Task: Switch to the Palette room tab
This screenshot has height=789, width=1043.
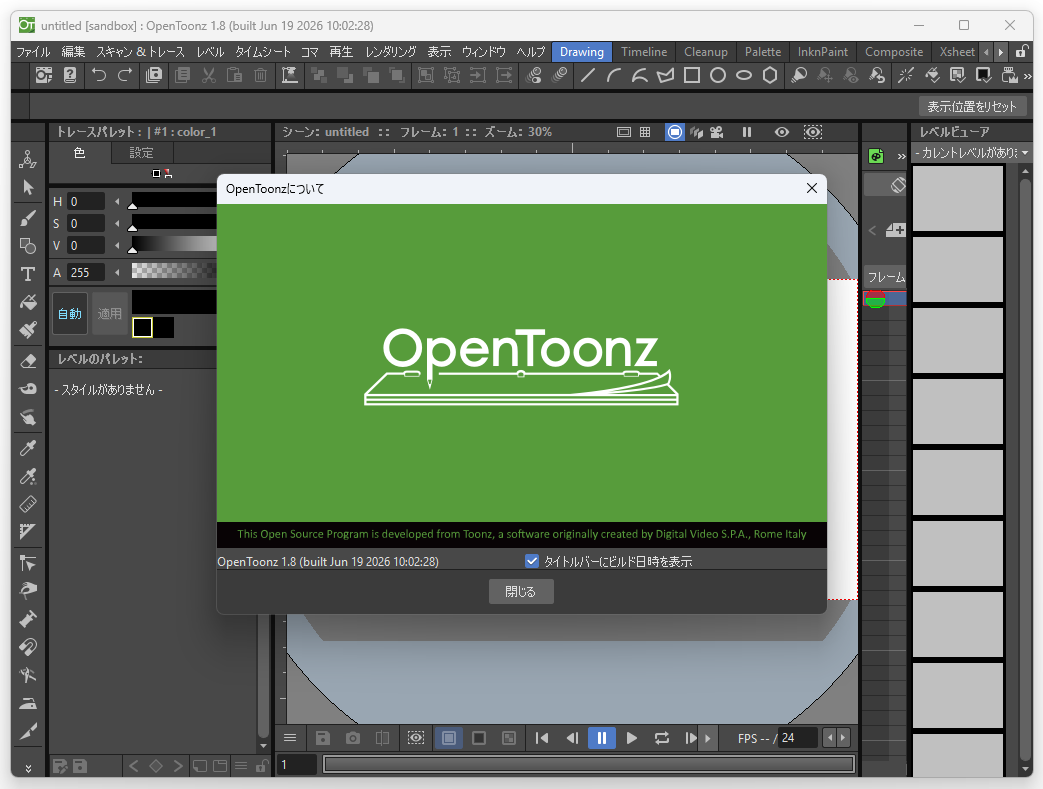Action: click(x=762, y=51)
